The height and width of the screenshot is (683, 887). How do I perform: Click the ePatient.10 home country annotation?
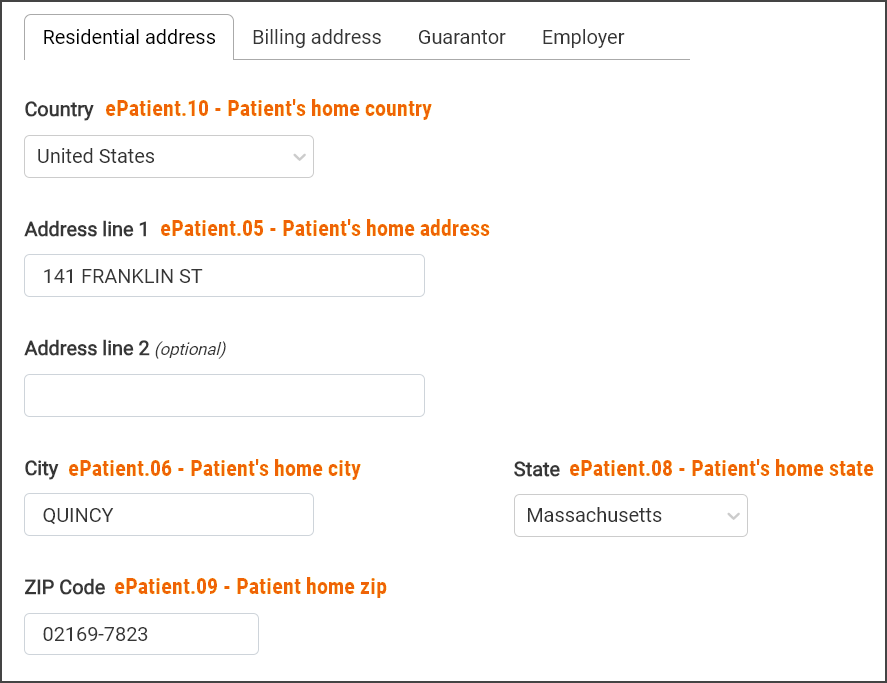[268, 109]
